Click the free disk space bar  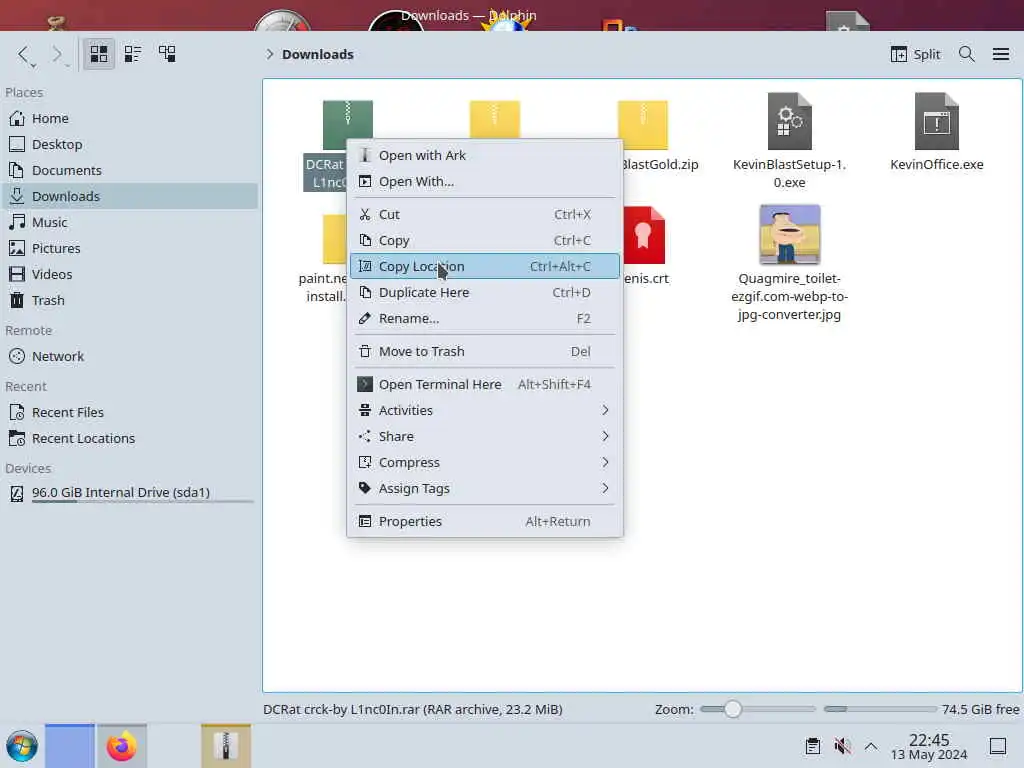880,709
